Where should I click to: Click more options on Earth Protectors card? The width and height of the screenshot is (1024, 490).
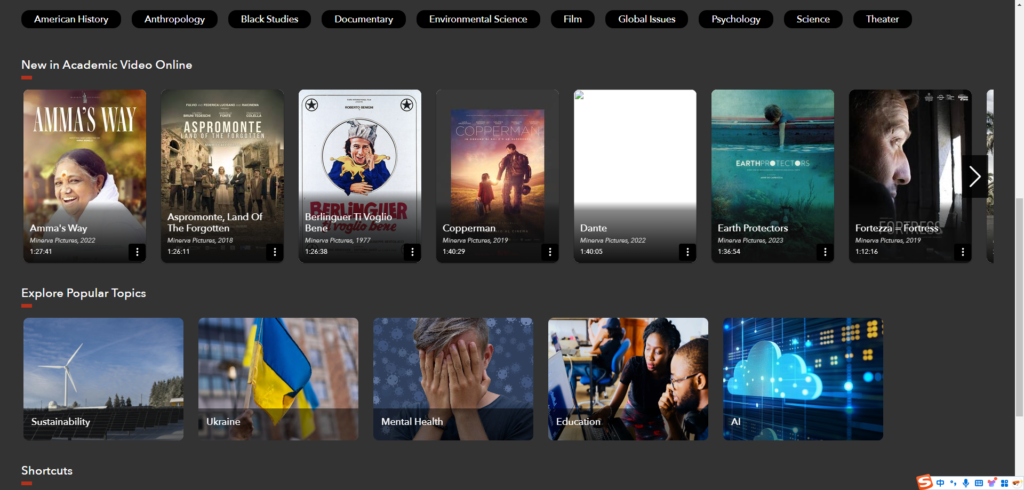pyautogui.click(x=825, y=252)
